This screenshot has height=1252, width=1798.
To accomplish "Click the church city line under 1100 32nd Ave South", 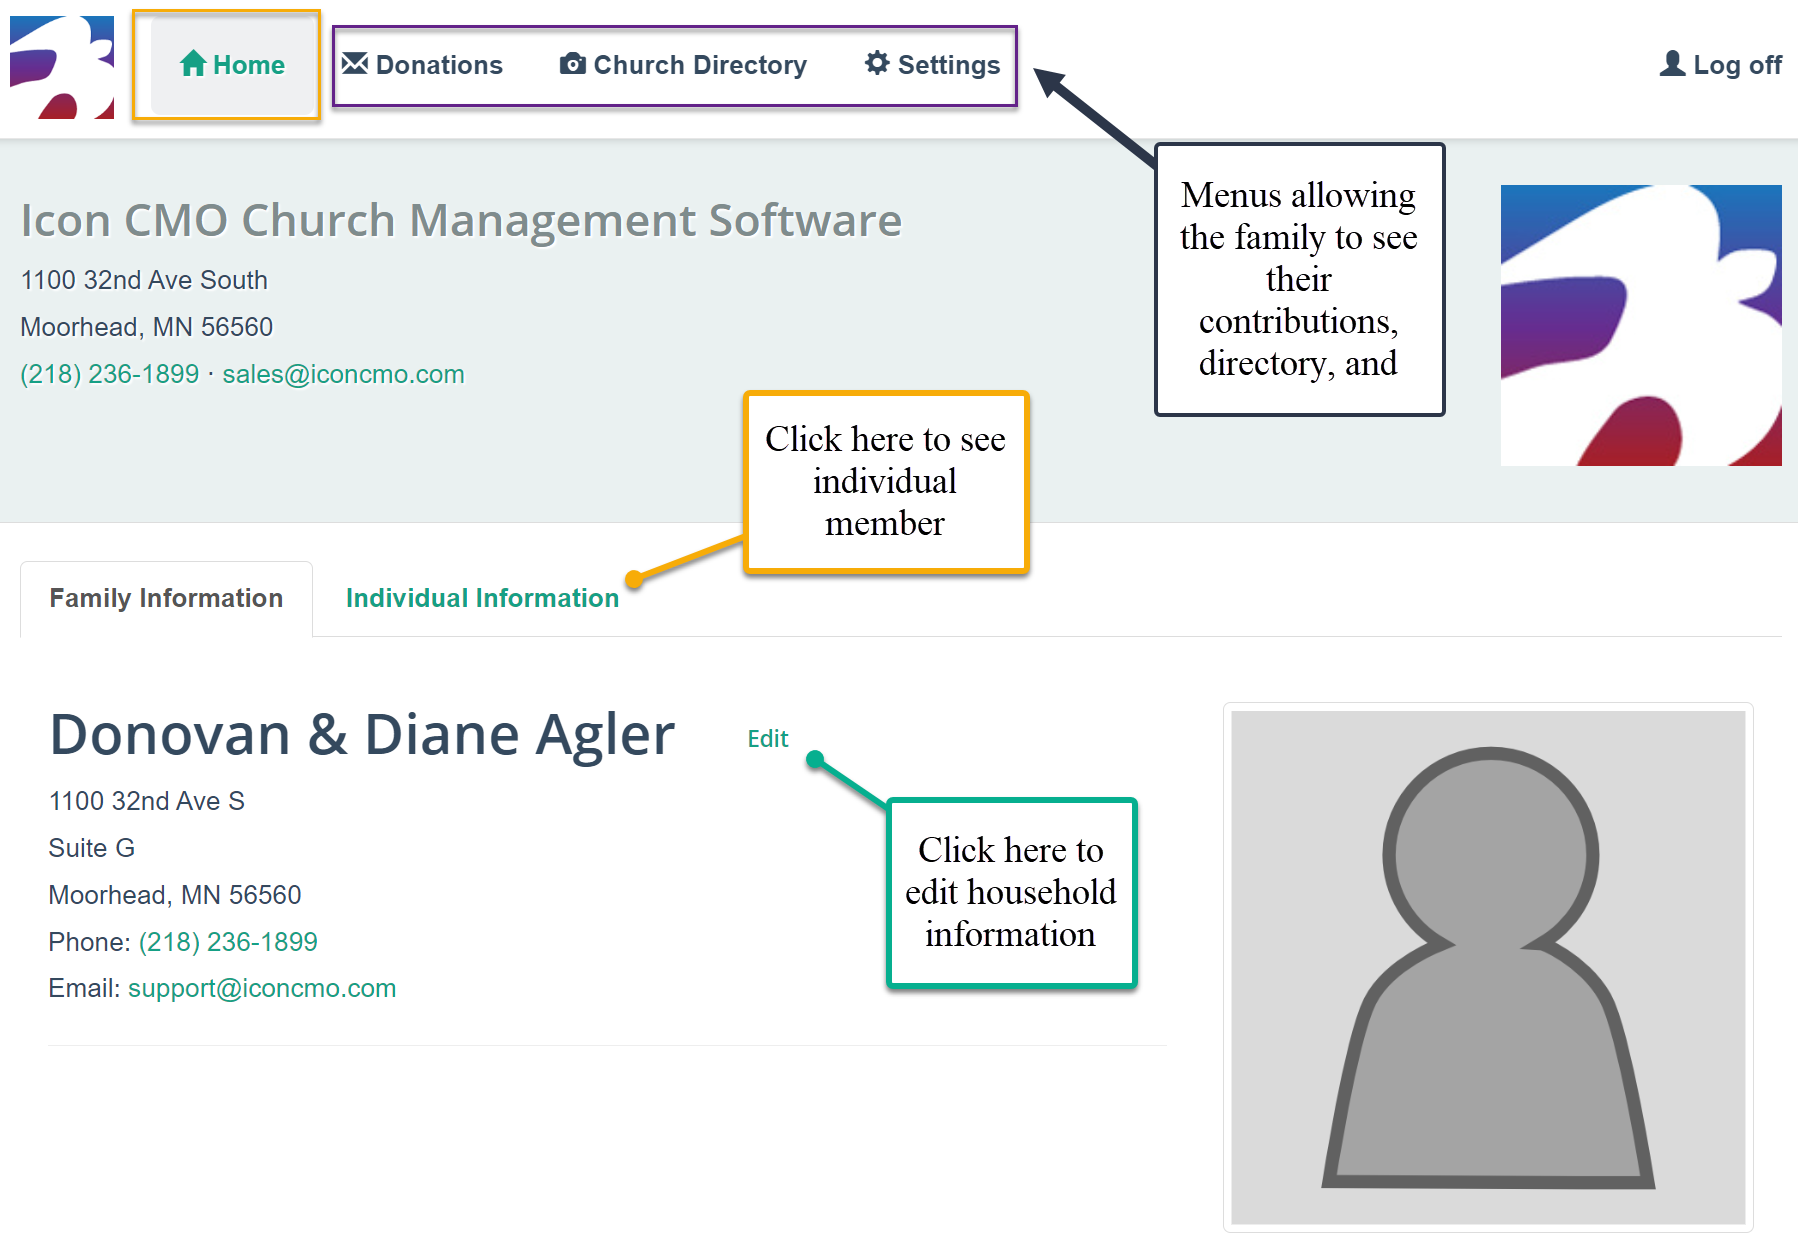I will (147, 327).
